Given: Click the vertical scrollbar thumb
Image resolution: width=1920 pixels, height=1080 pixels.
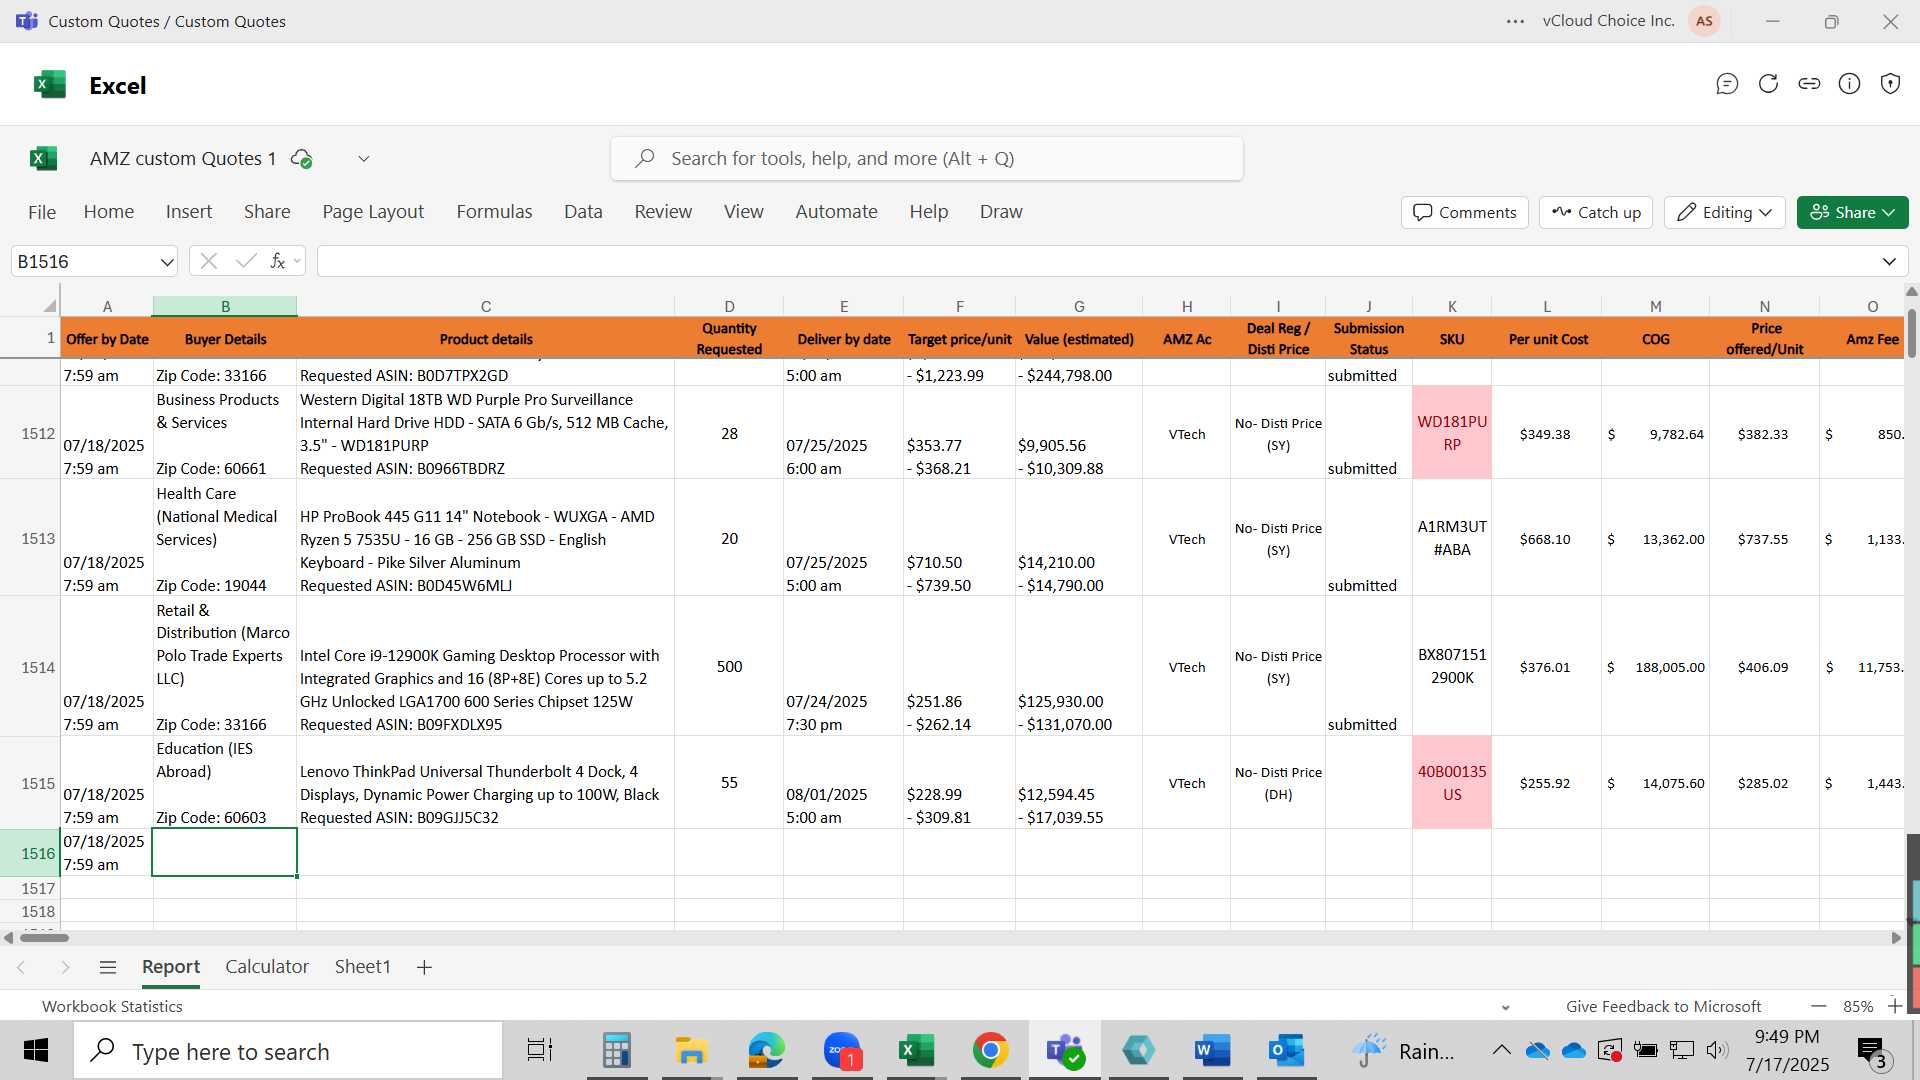Looking at the screenshot, I should pyautogui.click(x=1911, y=333).
